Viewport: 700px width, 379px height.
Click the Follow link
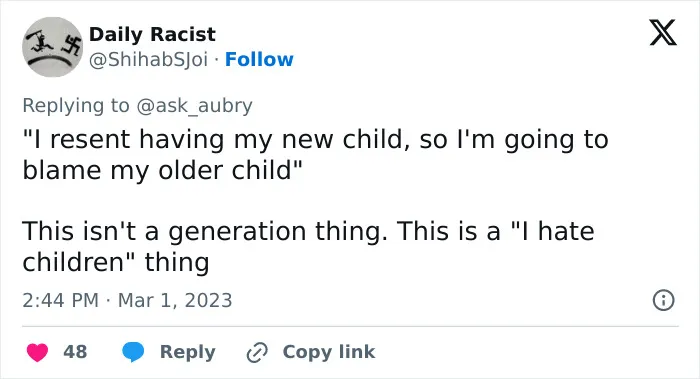coord(259,59)
